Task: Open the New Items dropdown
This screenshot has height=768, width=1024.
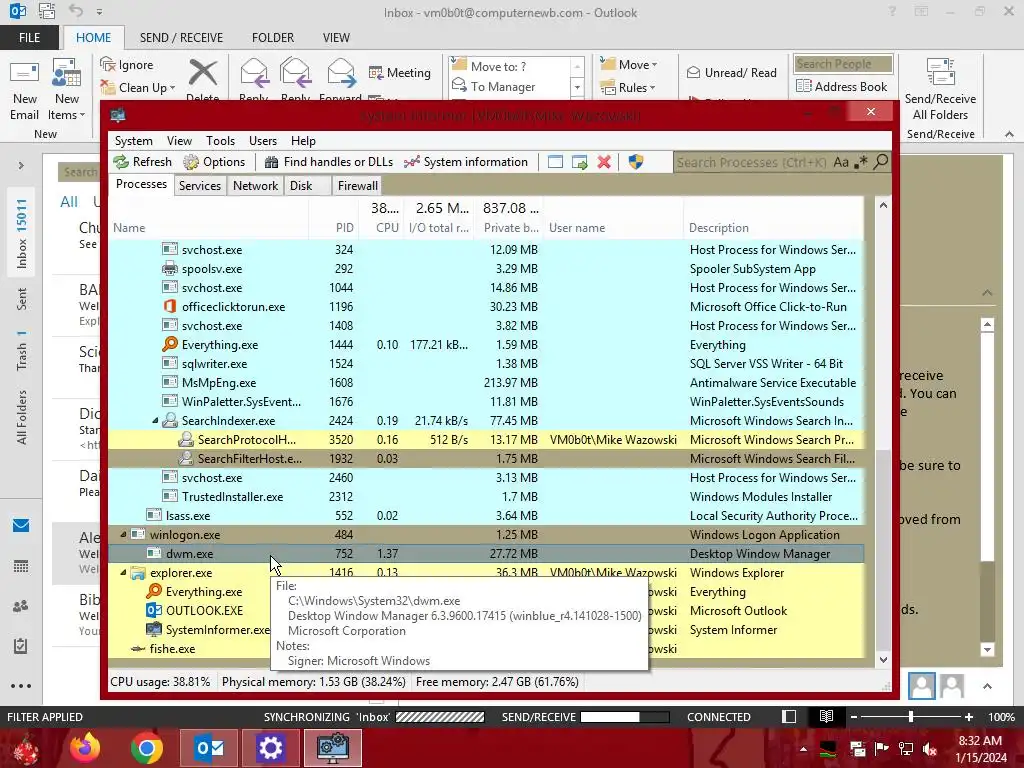Action: point(67,90)
